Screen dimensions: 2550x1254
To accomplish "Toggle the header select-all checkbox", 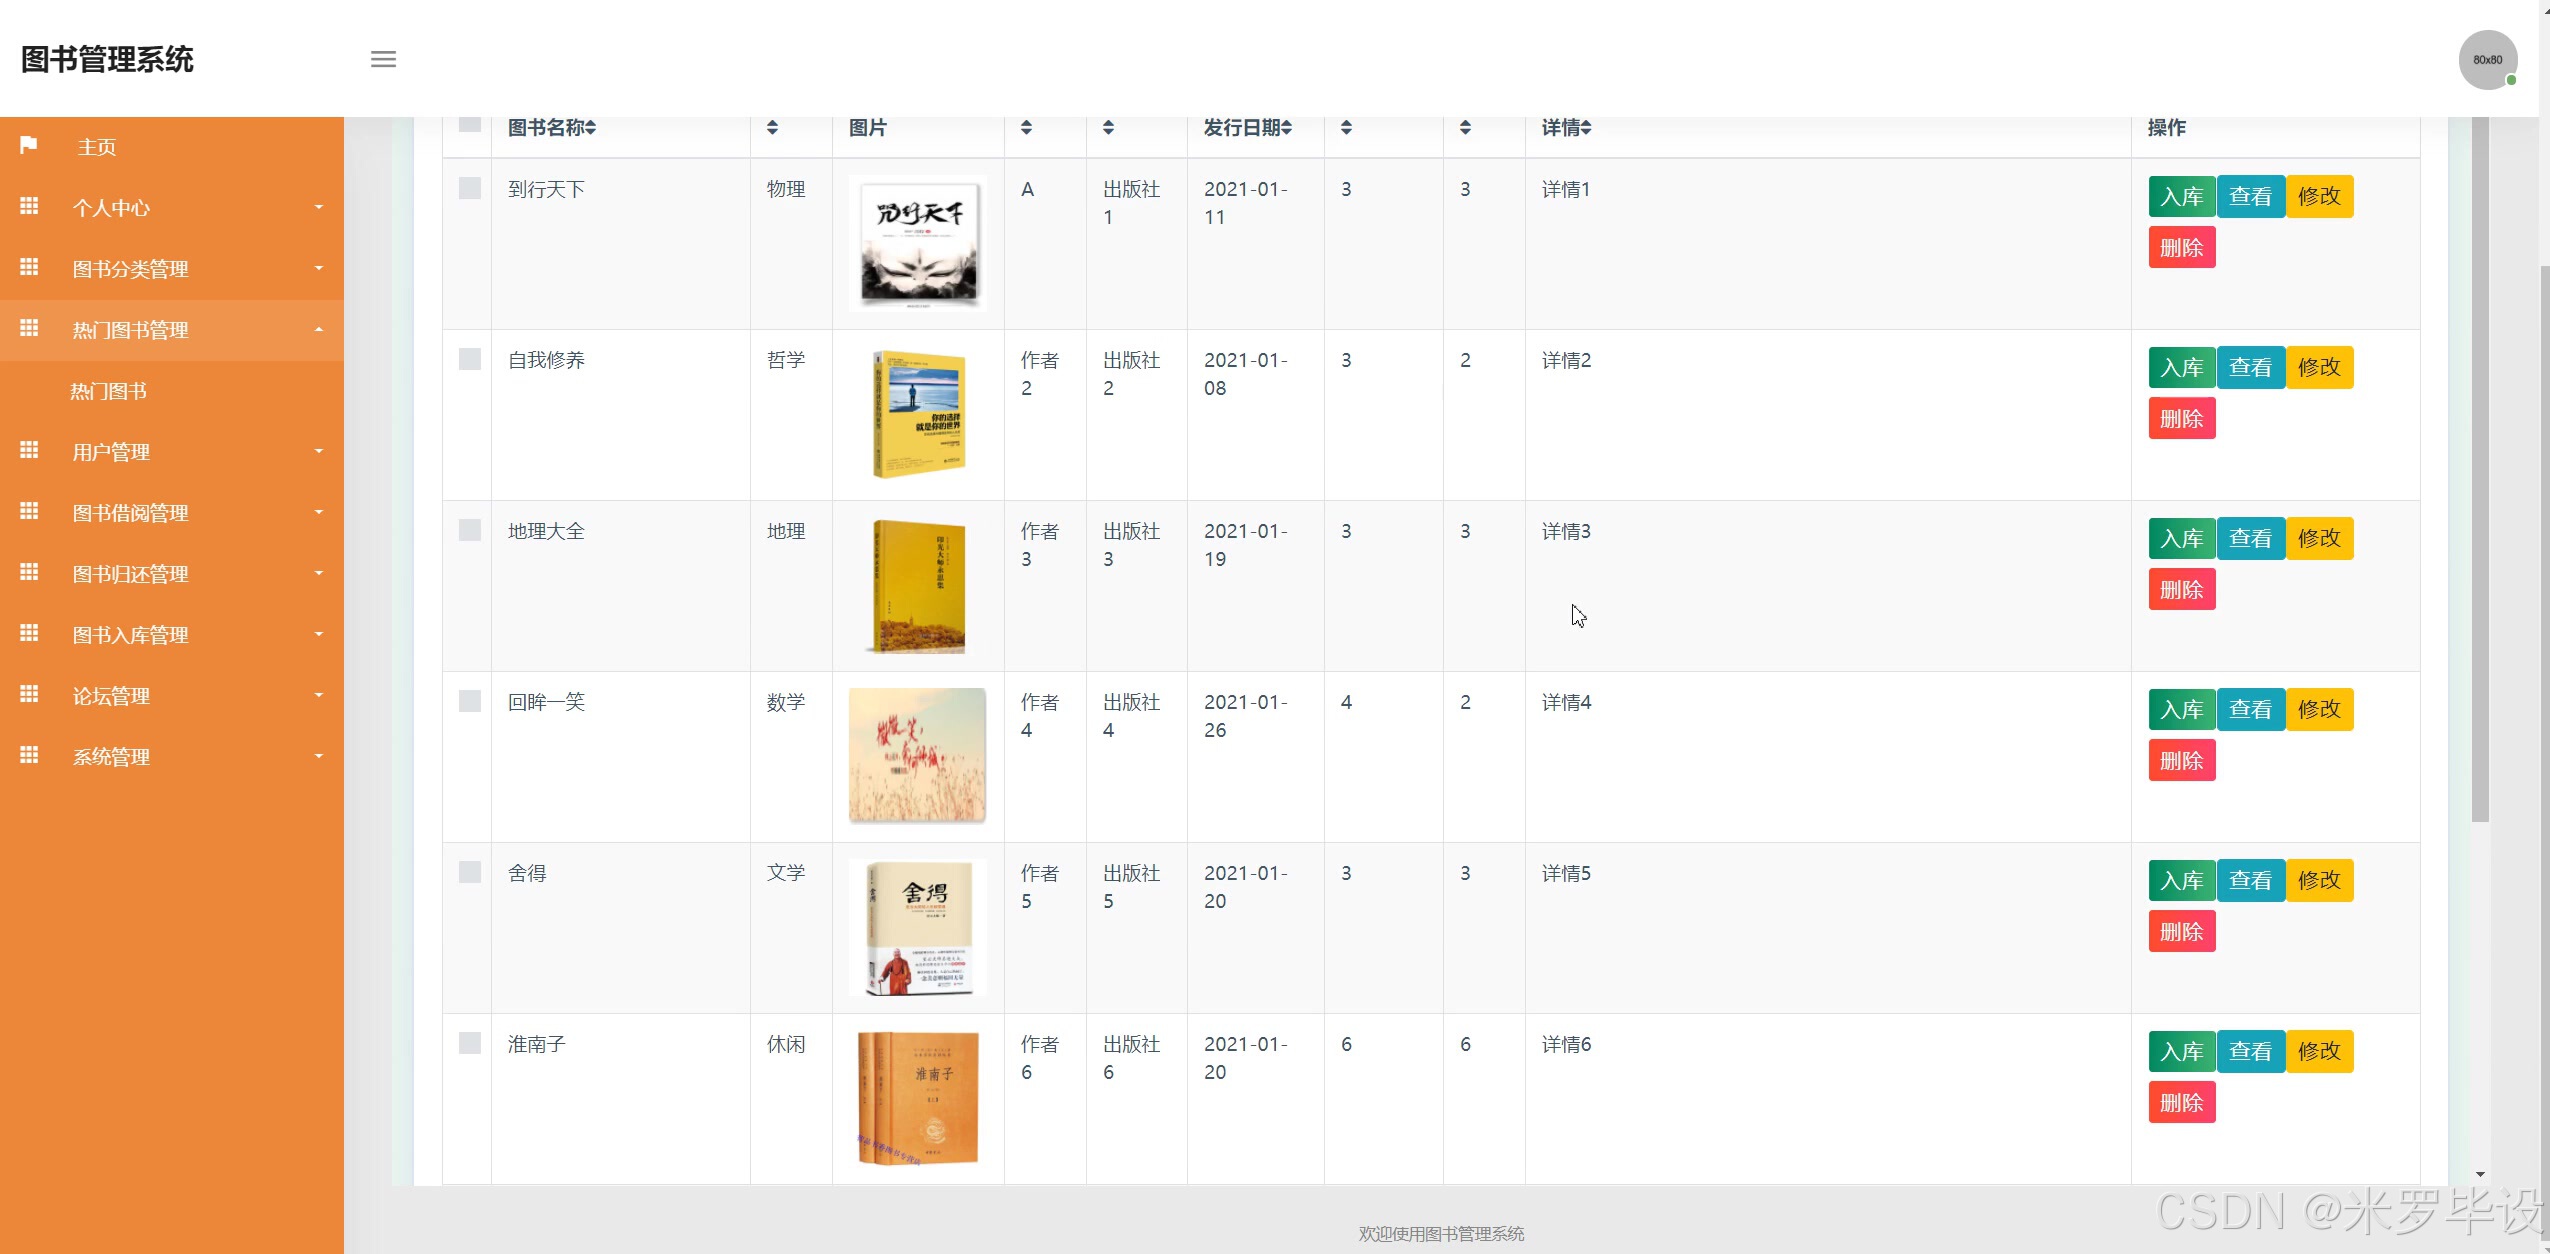I will pos(469,124).
